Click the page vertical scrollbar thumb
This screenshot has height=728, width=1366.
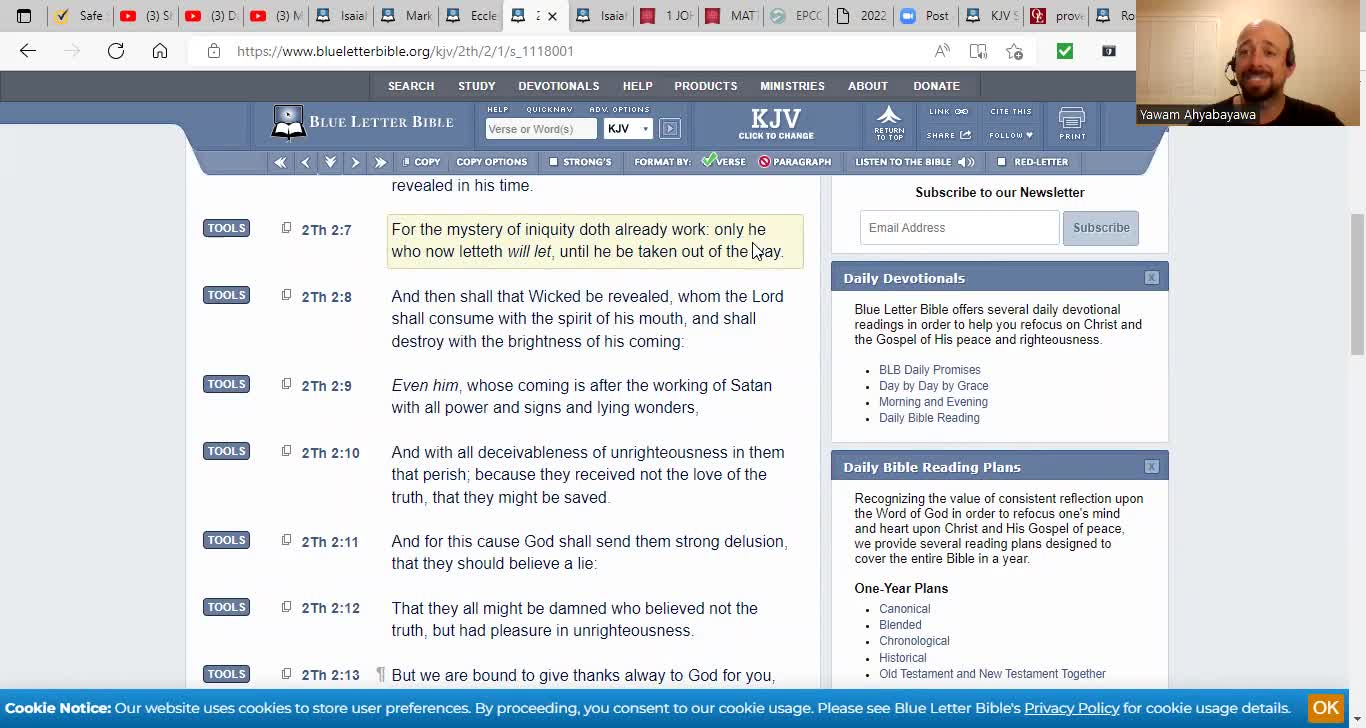tap(1357, 284)
